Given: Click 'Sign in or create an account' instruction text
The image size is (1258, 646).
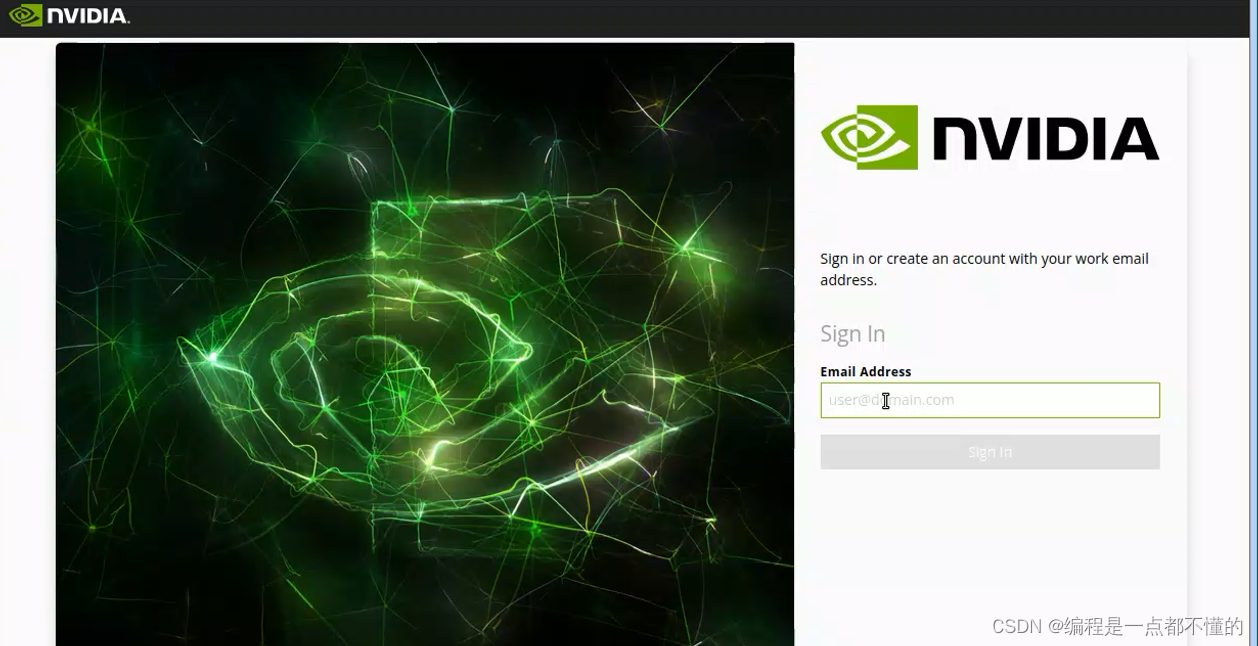Looking at the screenshot, I should [x=984, y=269].
